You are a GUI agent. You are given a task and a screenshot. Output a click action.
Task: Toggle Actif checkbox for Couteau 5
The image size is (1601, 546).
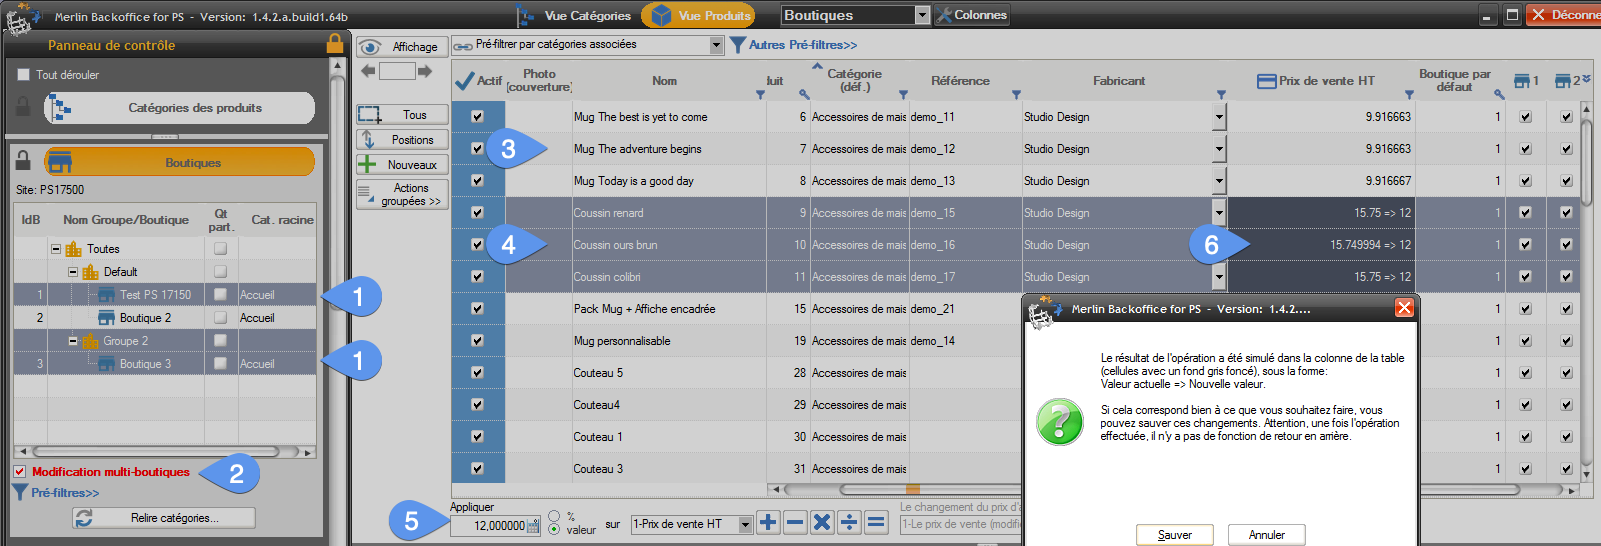click(x=477, y=373)
